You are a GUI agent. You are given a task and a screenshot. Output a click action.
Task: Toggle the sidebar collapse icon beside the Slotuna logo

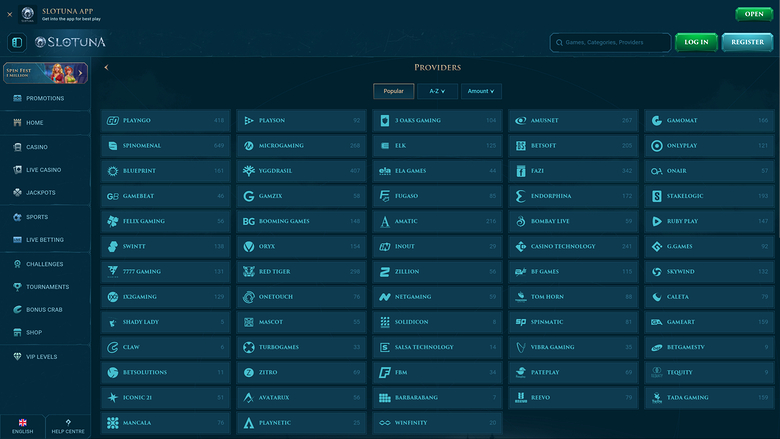click(17, 42)
